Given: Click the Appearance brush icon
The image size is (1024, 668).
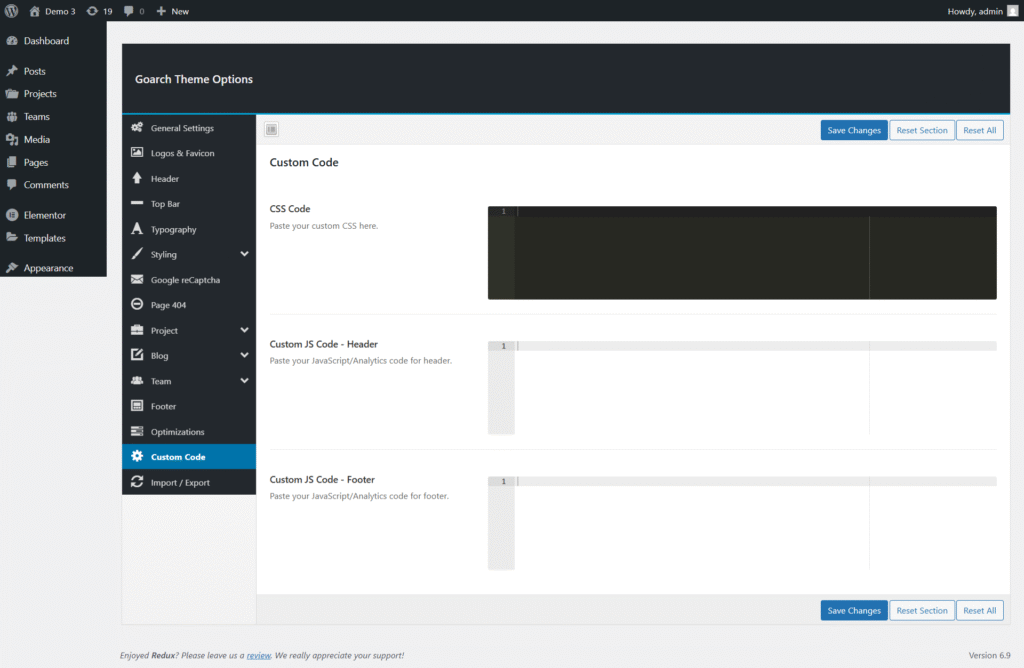Looking at the screenshot, I should [12, 268].
